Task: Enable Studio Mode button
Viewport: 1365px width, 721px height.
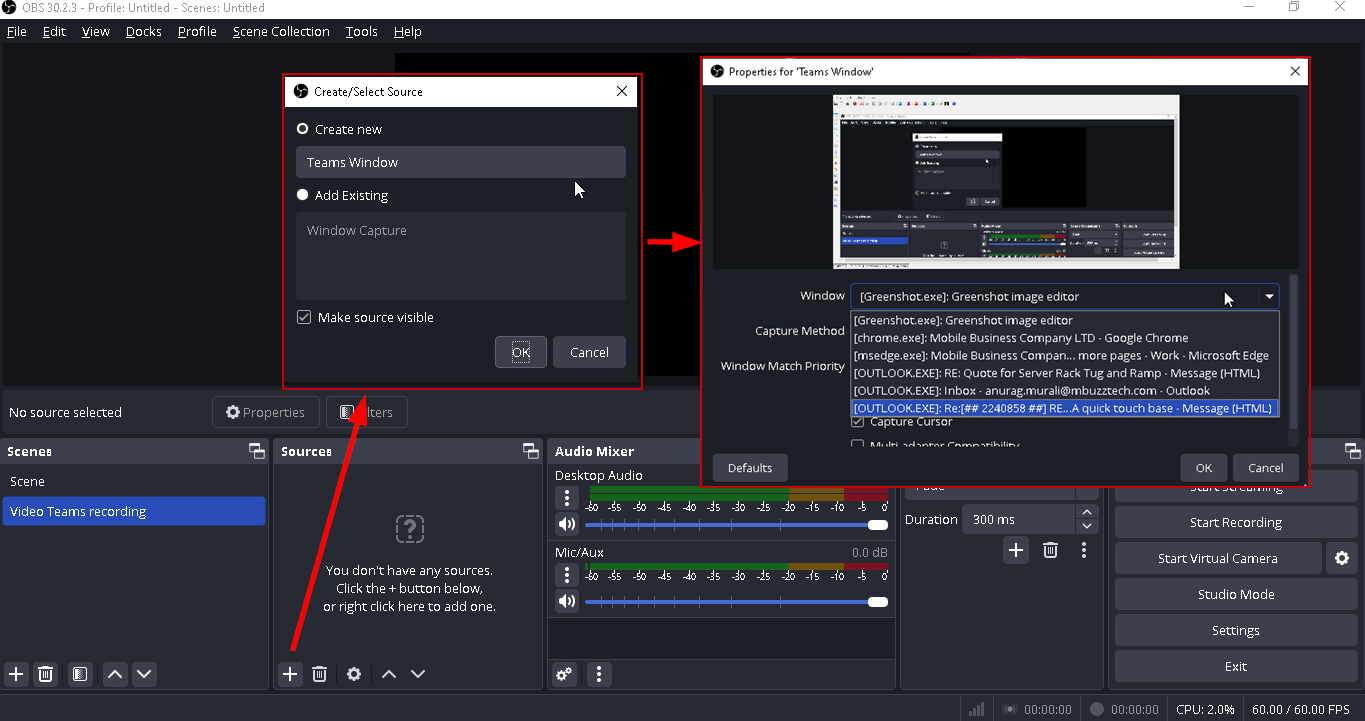Action: click(1236, 594)
